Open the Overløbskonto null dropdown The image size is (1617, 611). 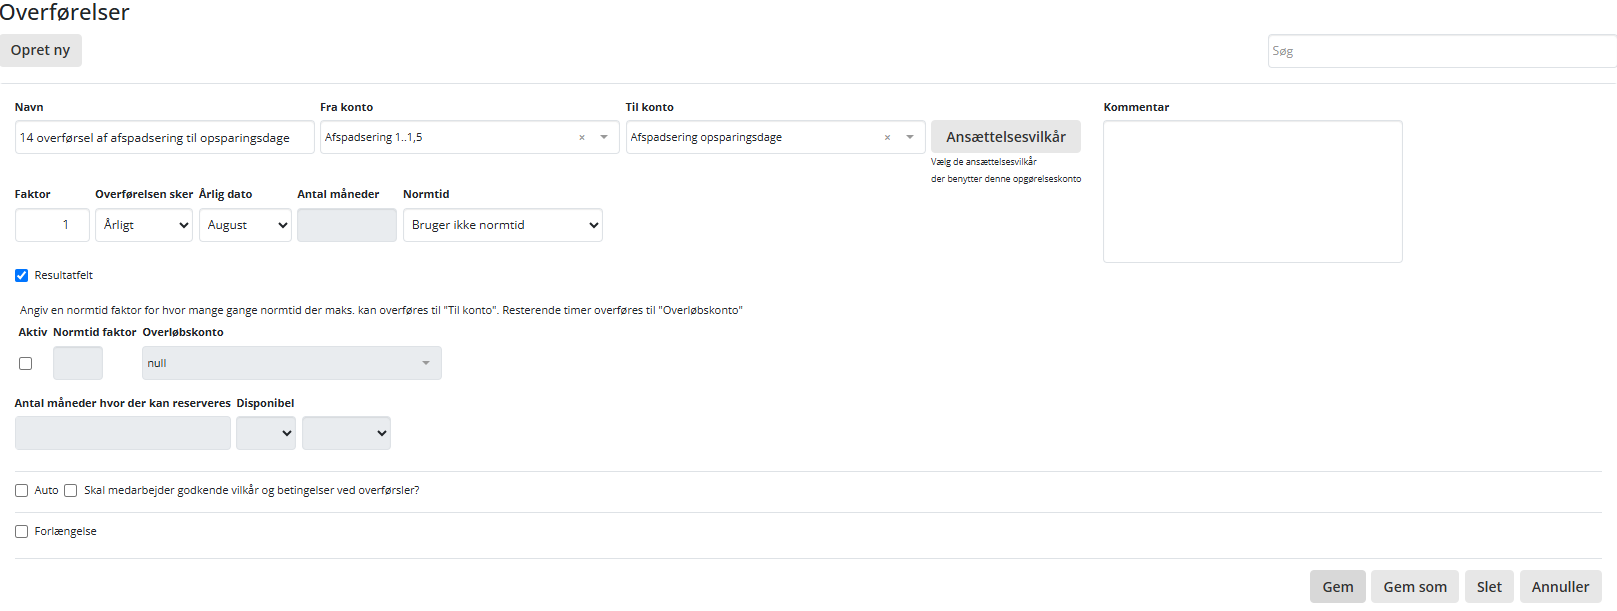point(291,363)
